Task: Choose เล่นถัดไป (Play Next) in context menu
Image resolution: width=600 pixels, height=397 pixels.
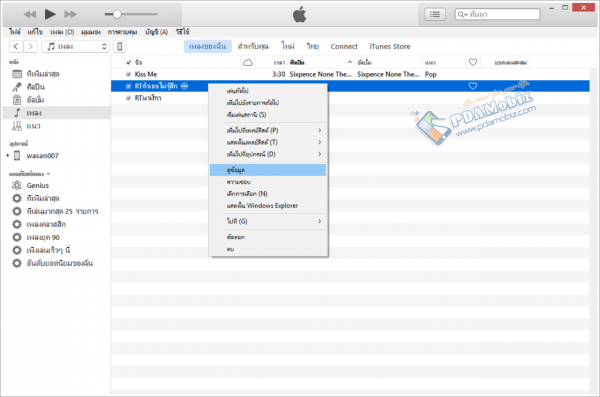Action: click(x=268, y=91)
